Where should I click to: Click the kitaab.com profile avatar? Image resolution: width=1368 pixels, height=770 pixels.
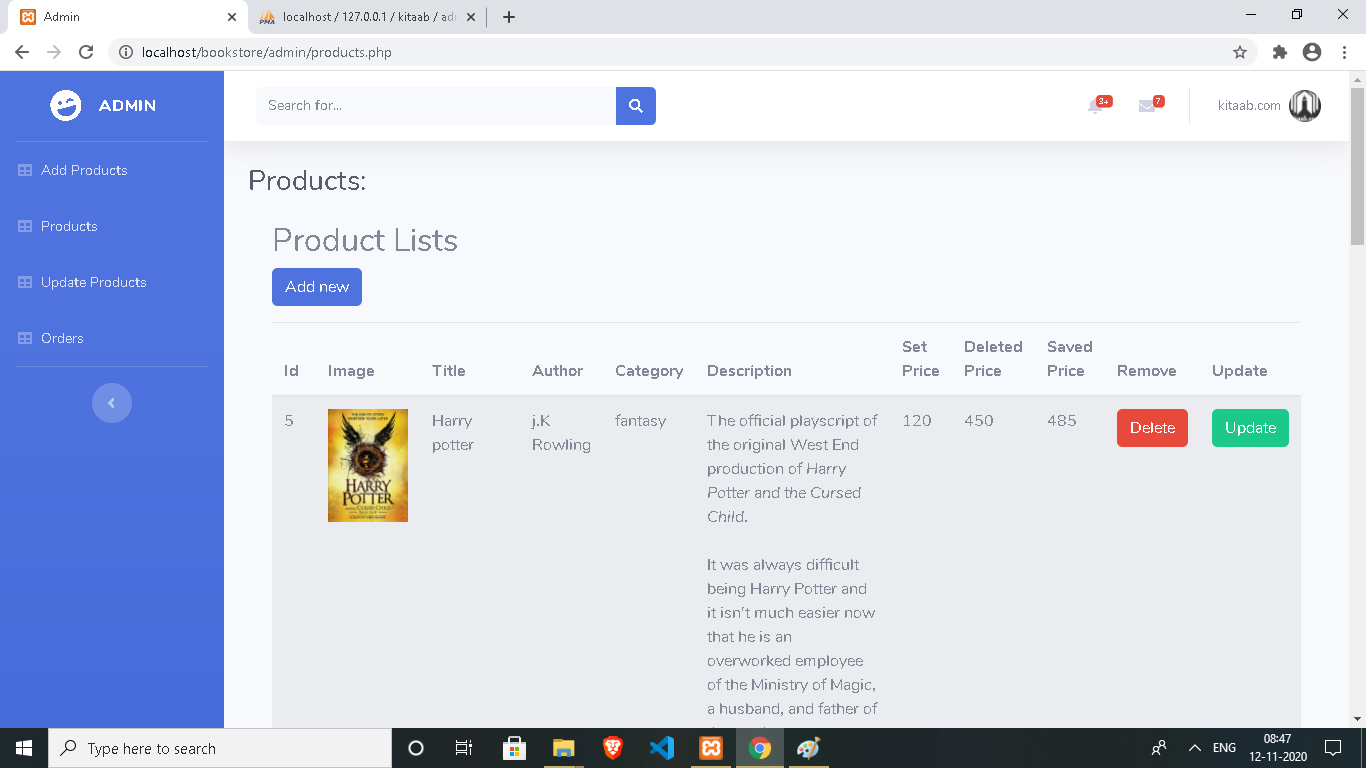pyautogui.click(x=1305, y=104)
